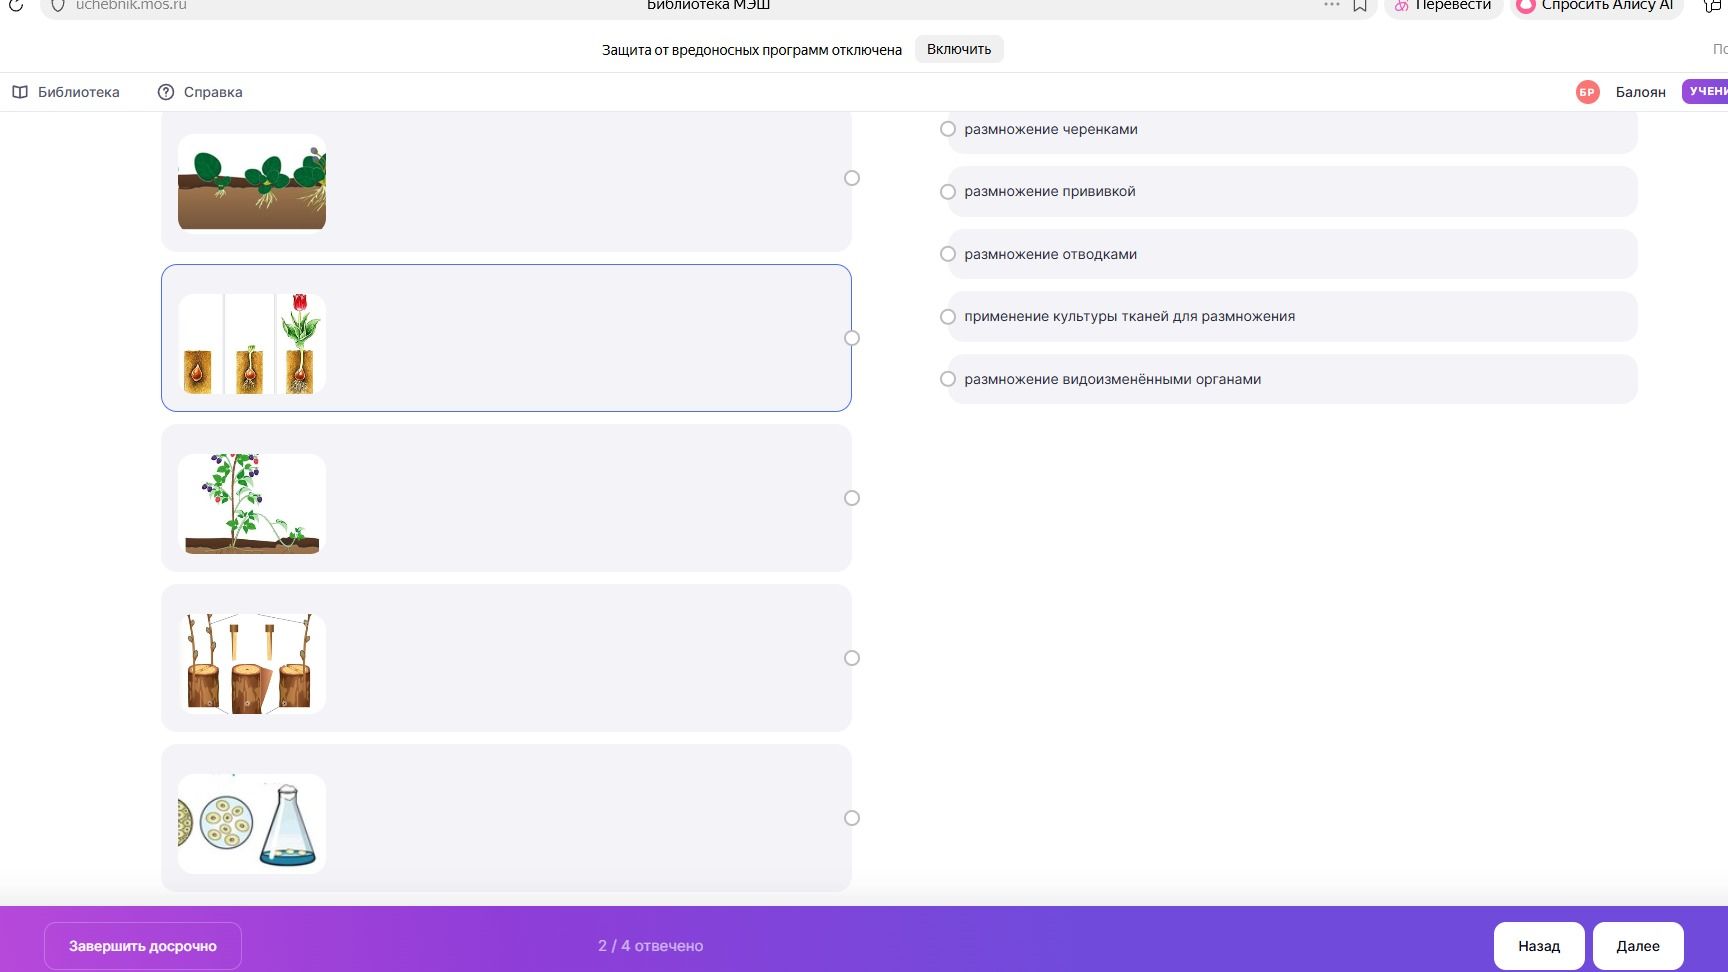1728x972 pixels.
Task: Go back with the Назад button
Action: [x=1539, y=946]
